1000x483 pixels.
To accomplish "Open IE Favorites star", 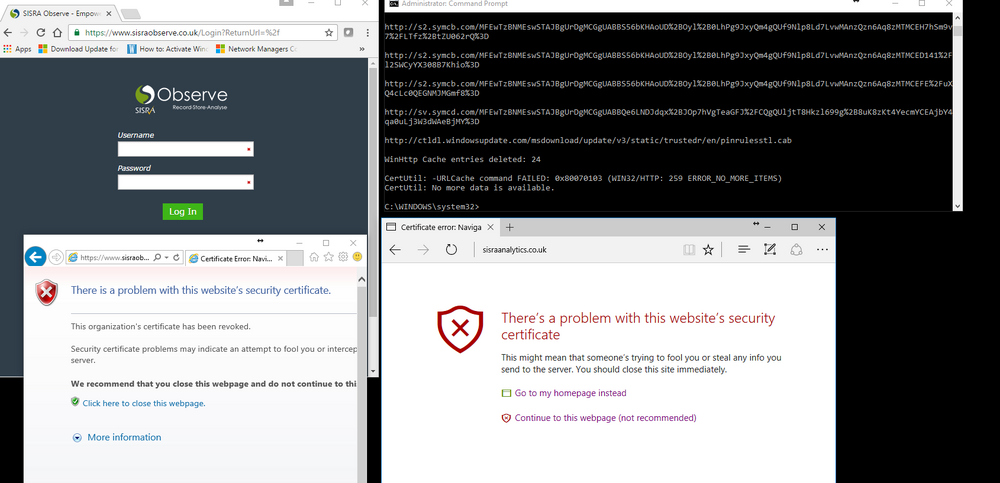I will click(328, 257).
